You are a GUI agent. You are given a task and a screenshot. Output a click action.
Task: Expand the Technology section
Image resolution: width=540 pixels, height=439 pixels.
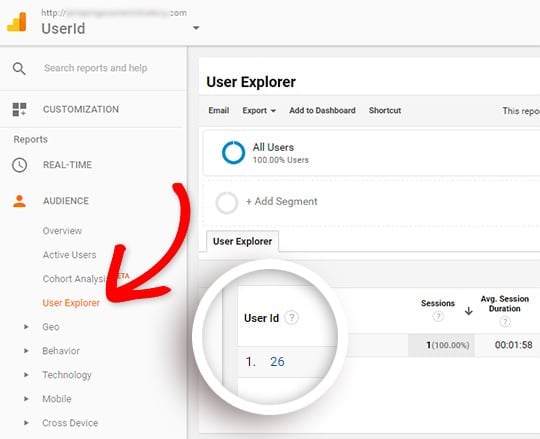pyautogui.click(x=26, y=375)
